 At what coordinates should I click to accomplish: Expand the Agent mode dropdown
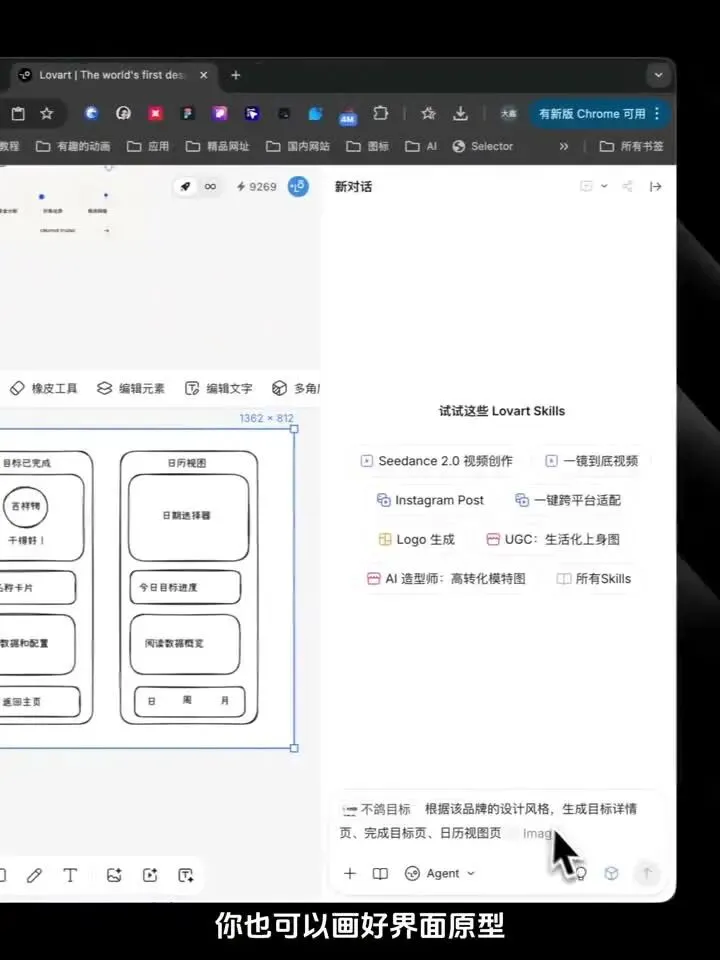[440, 874]
